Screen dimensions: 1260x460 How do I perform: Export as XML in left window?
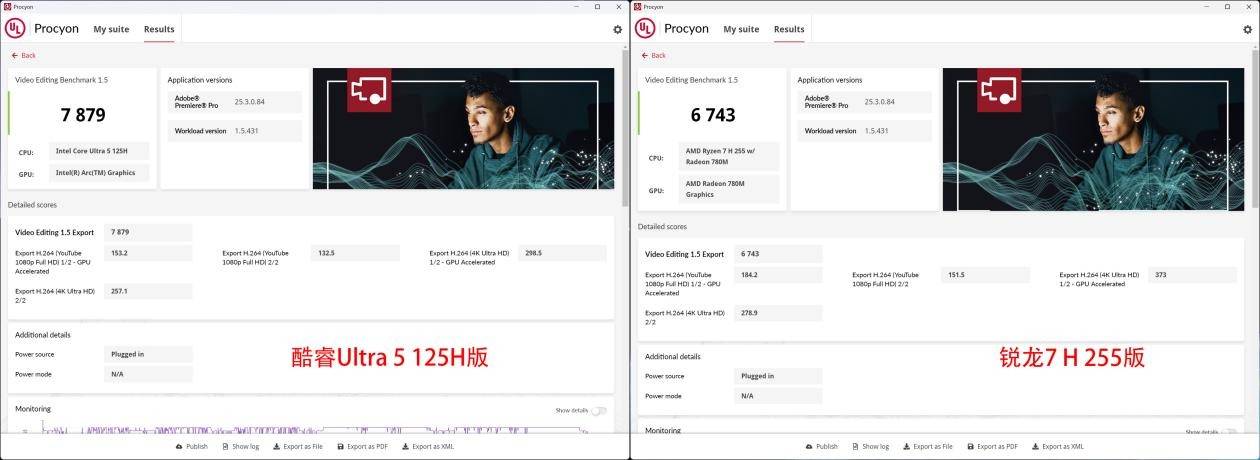coord(428,446)
